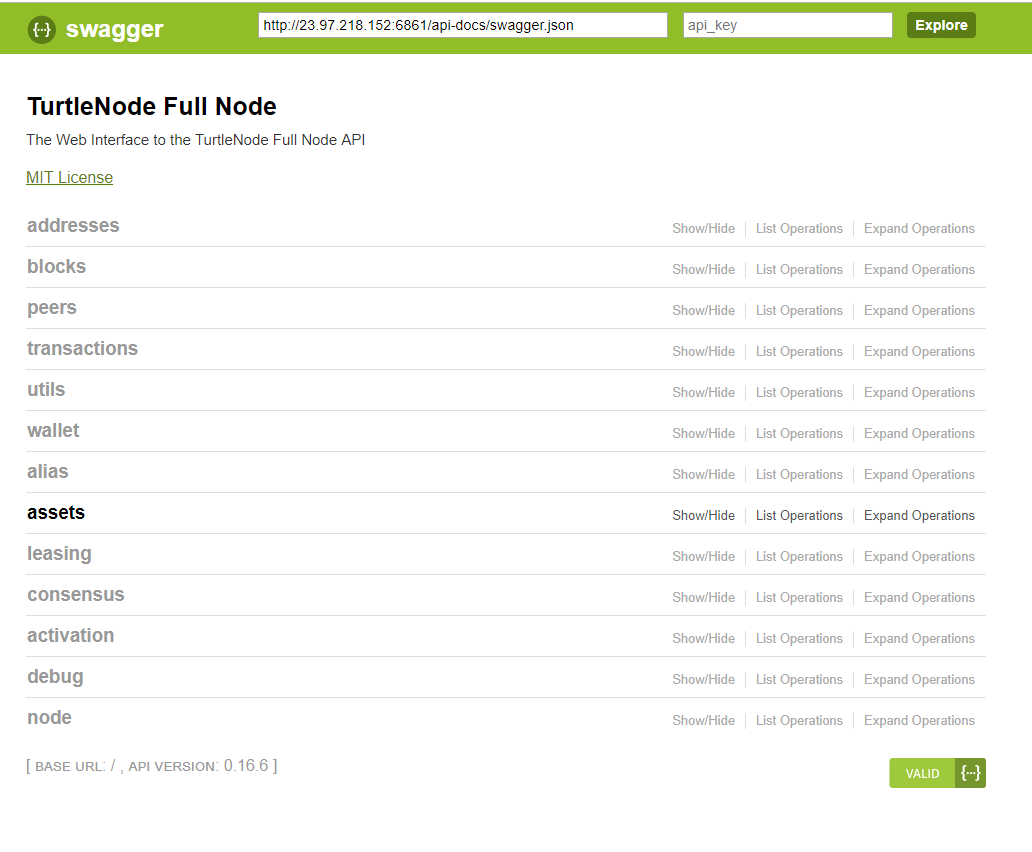This screenshot has height=852, width=1032.
Task: Expand Operations for assets
Action: click(x=919, y=515)
